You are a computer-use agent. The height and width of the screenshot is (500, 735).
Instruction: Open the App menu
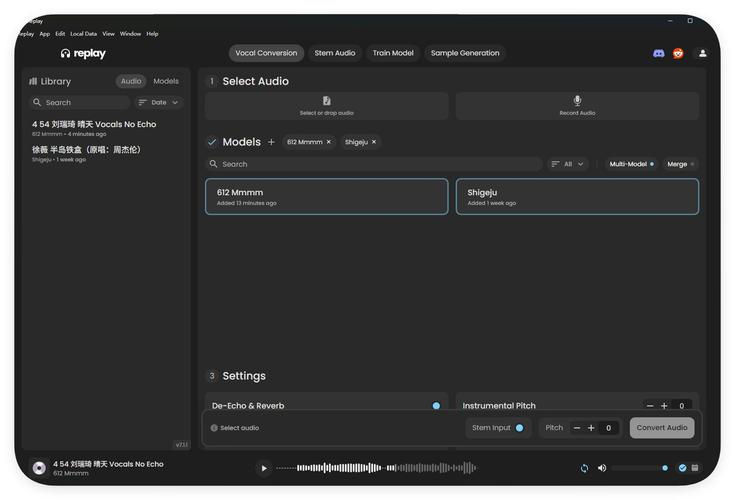click(x=45, y=34)
